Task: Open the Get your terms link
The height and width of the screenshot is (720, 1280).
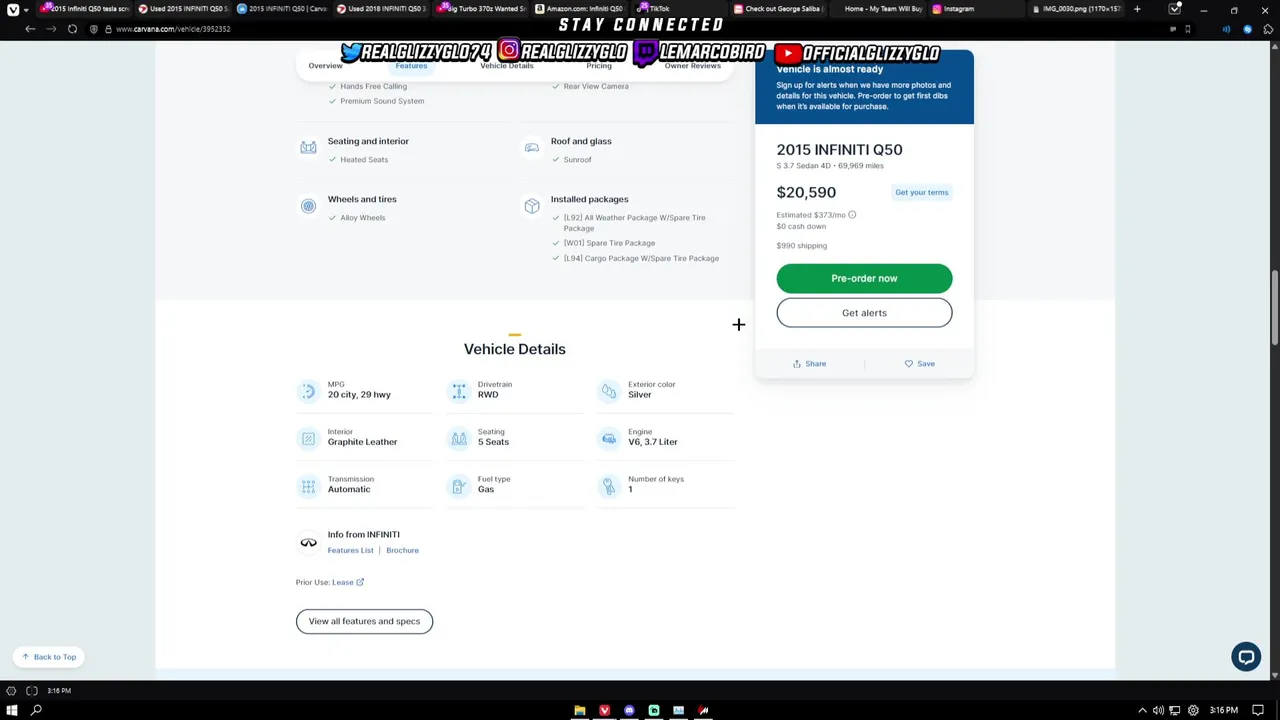Action: pyautogui.click(x=921, y=192)
